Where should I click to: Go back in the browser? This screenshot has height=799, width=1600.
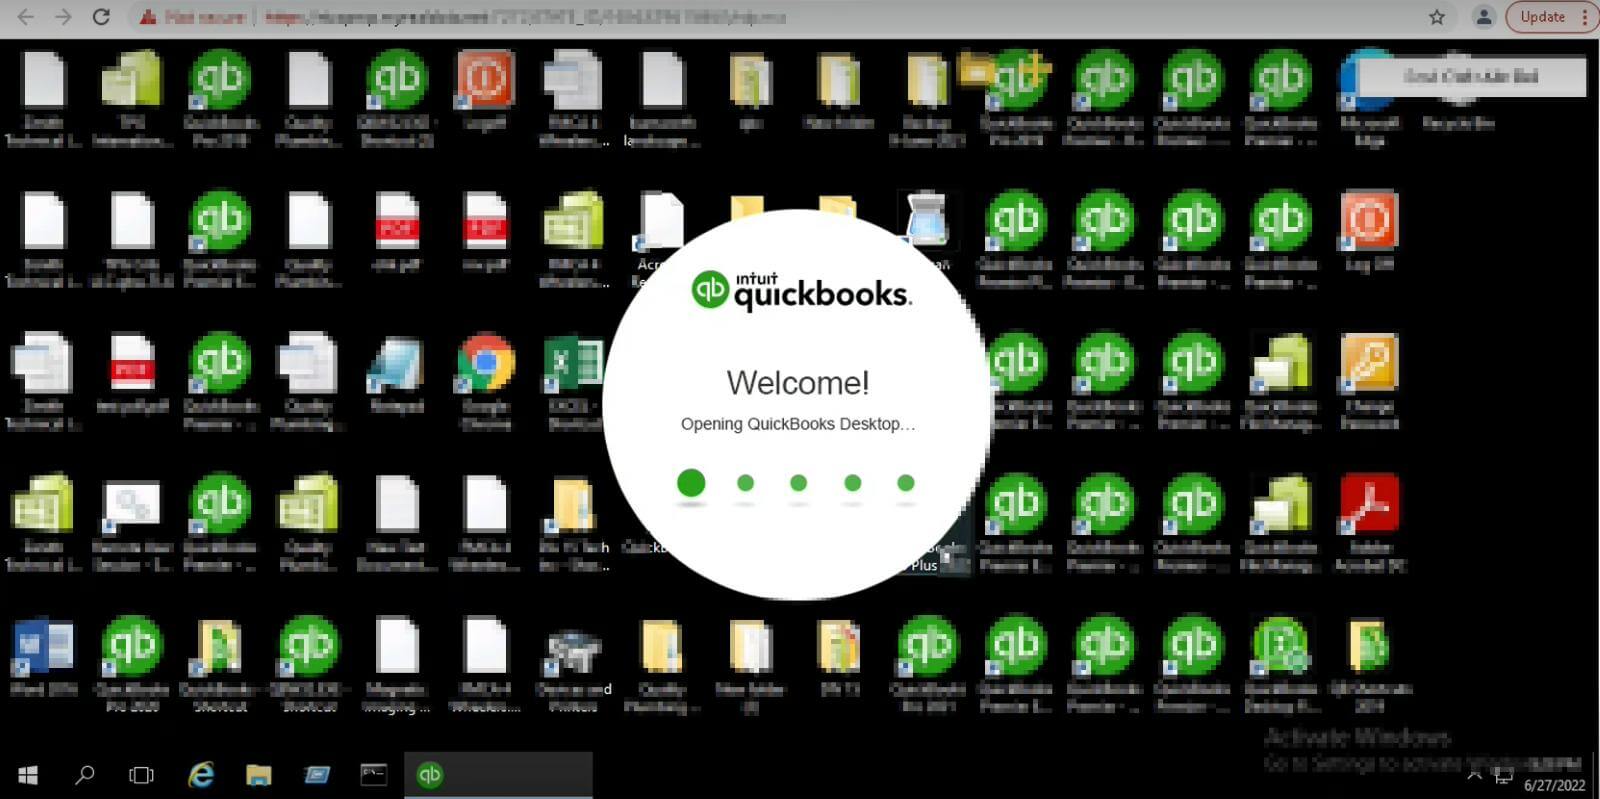[26, 17]
